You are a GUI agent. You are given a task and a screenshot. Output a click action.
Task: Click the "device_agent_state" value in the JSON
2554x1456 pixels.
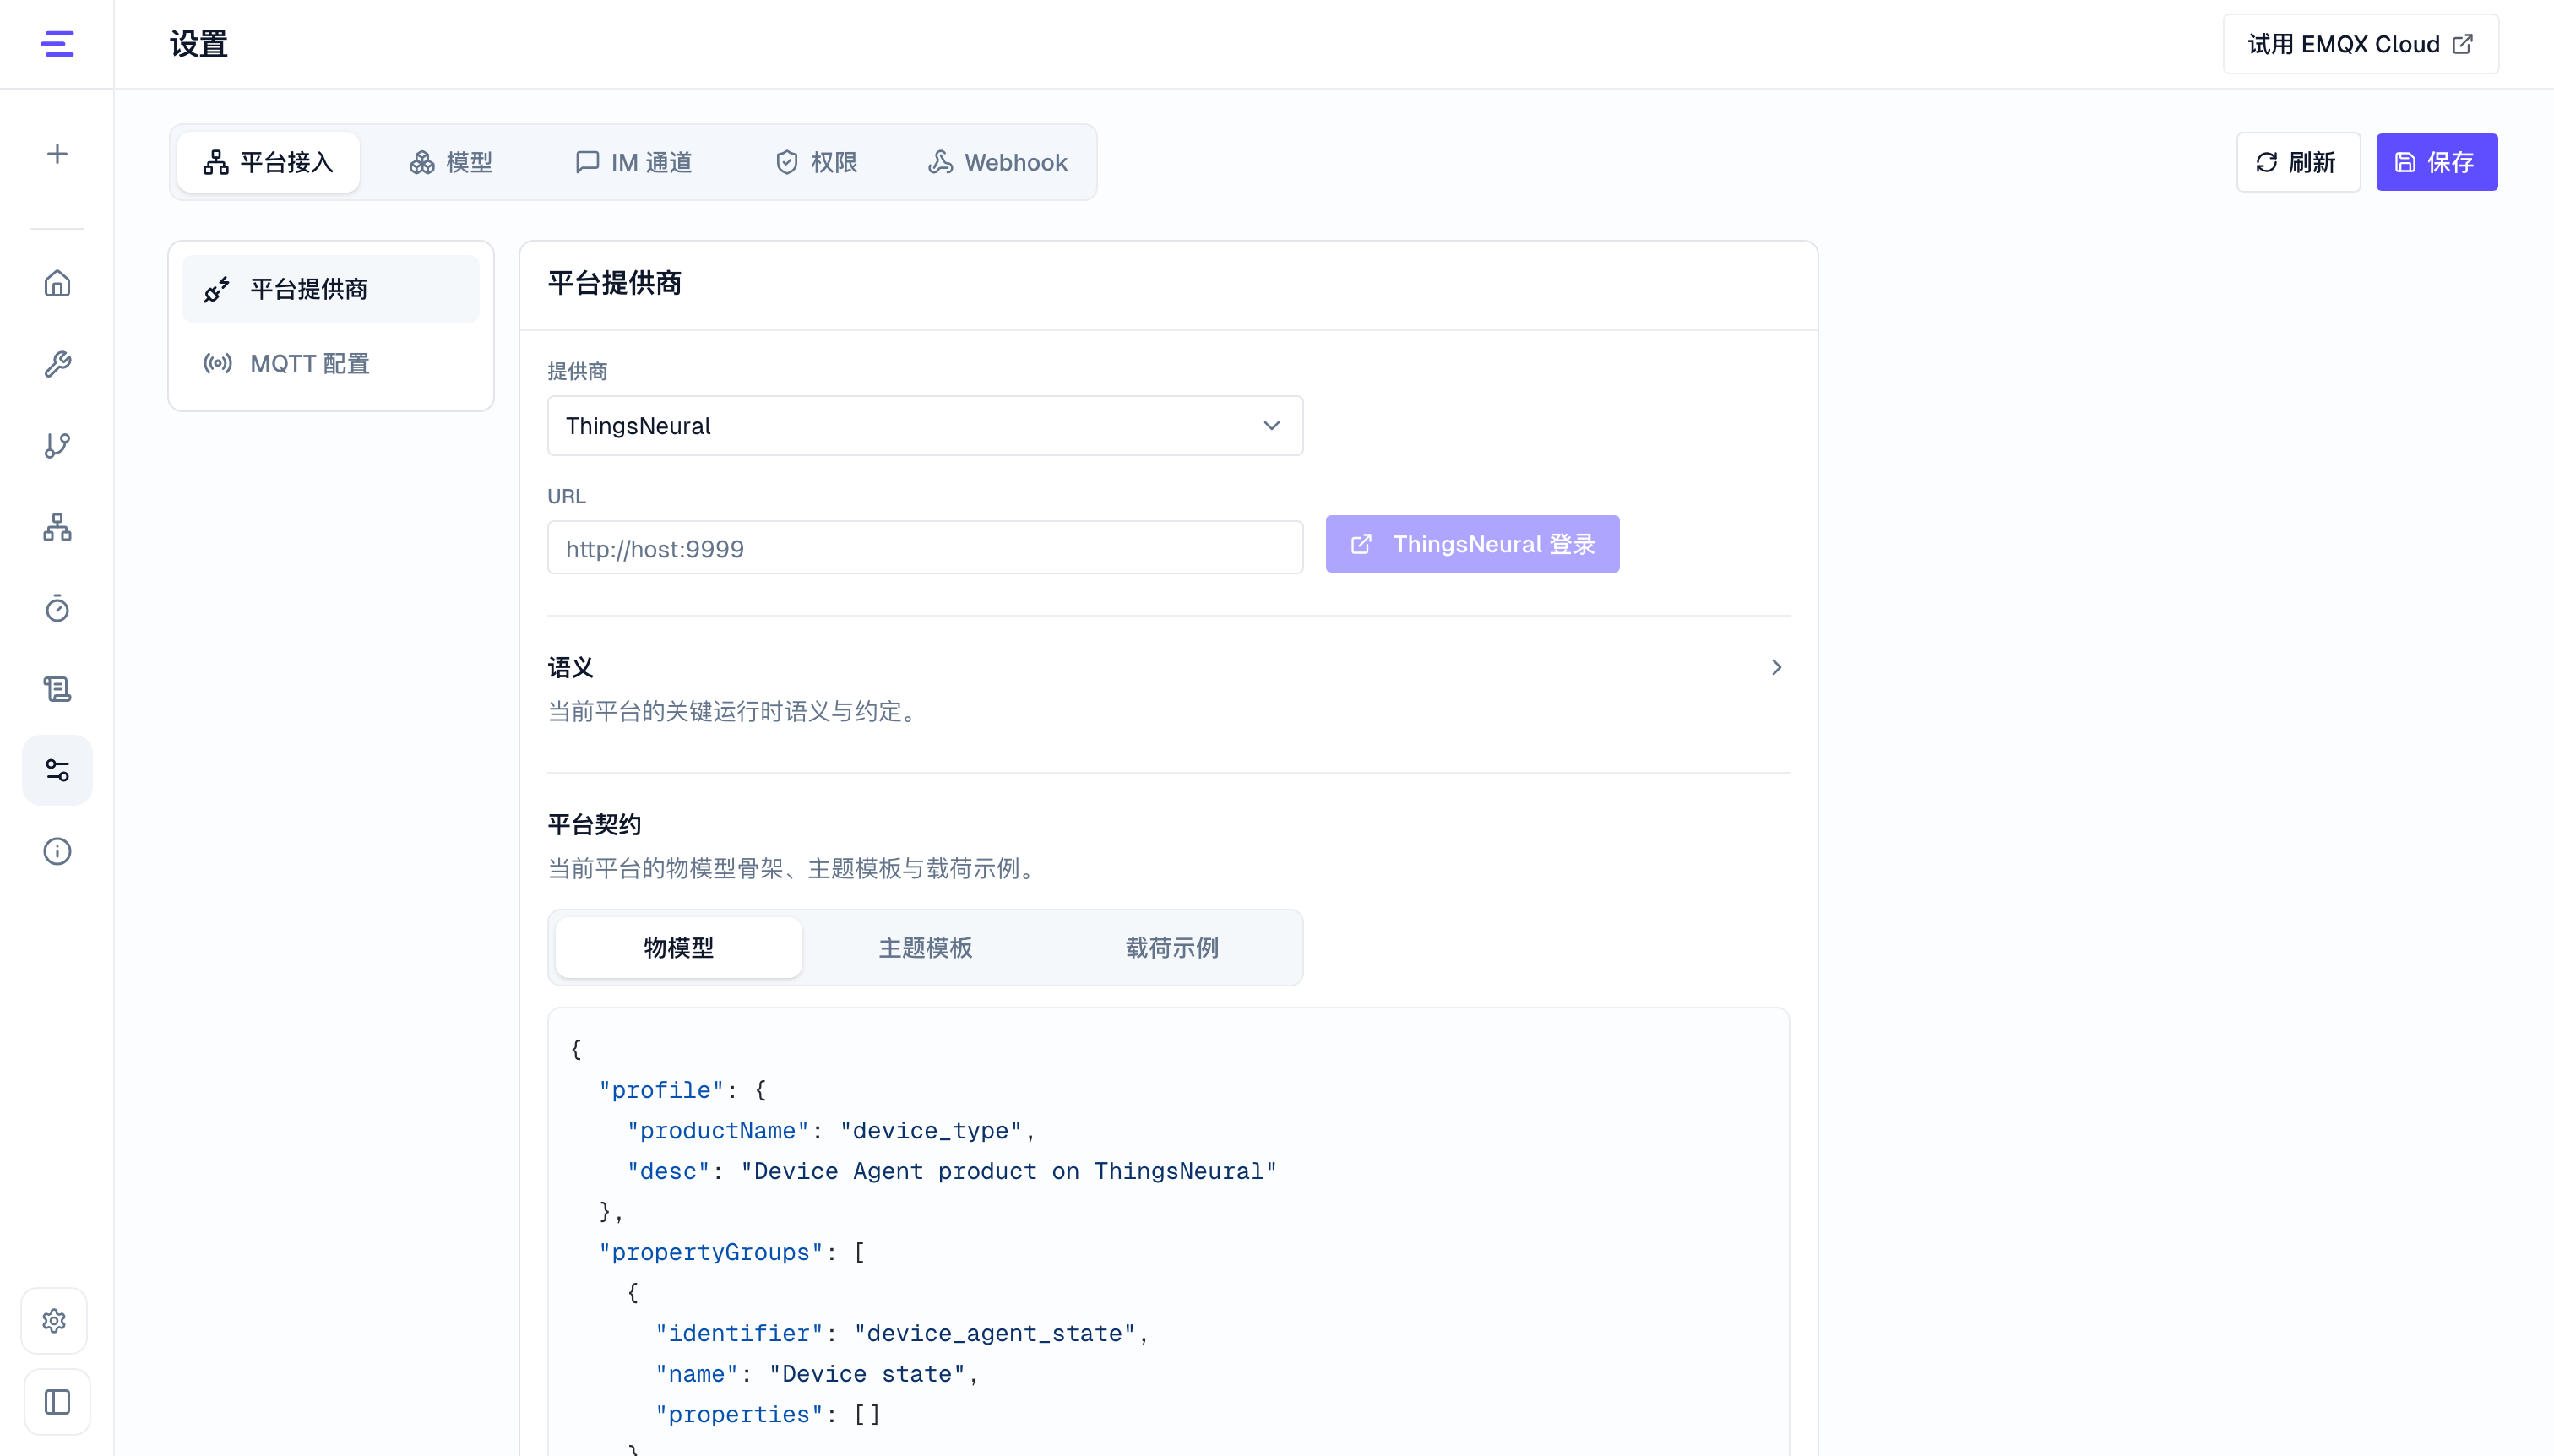[995, 1333]
